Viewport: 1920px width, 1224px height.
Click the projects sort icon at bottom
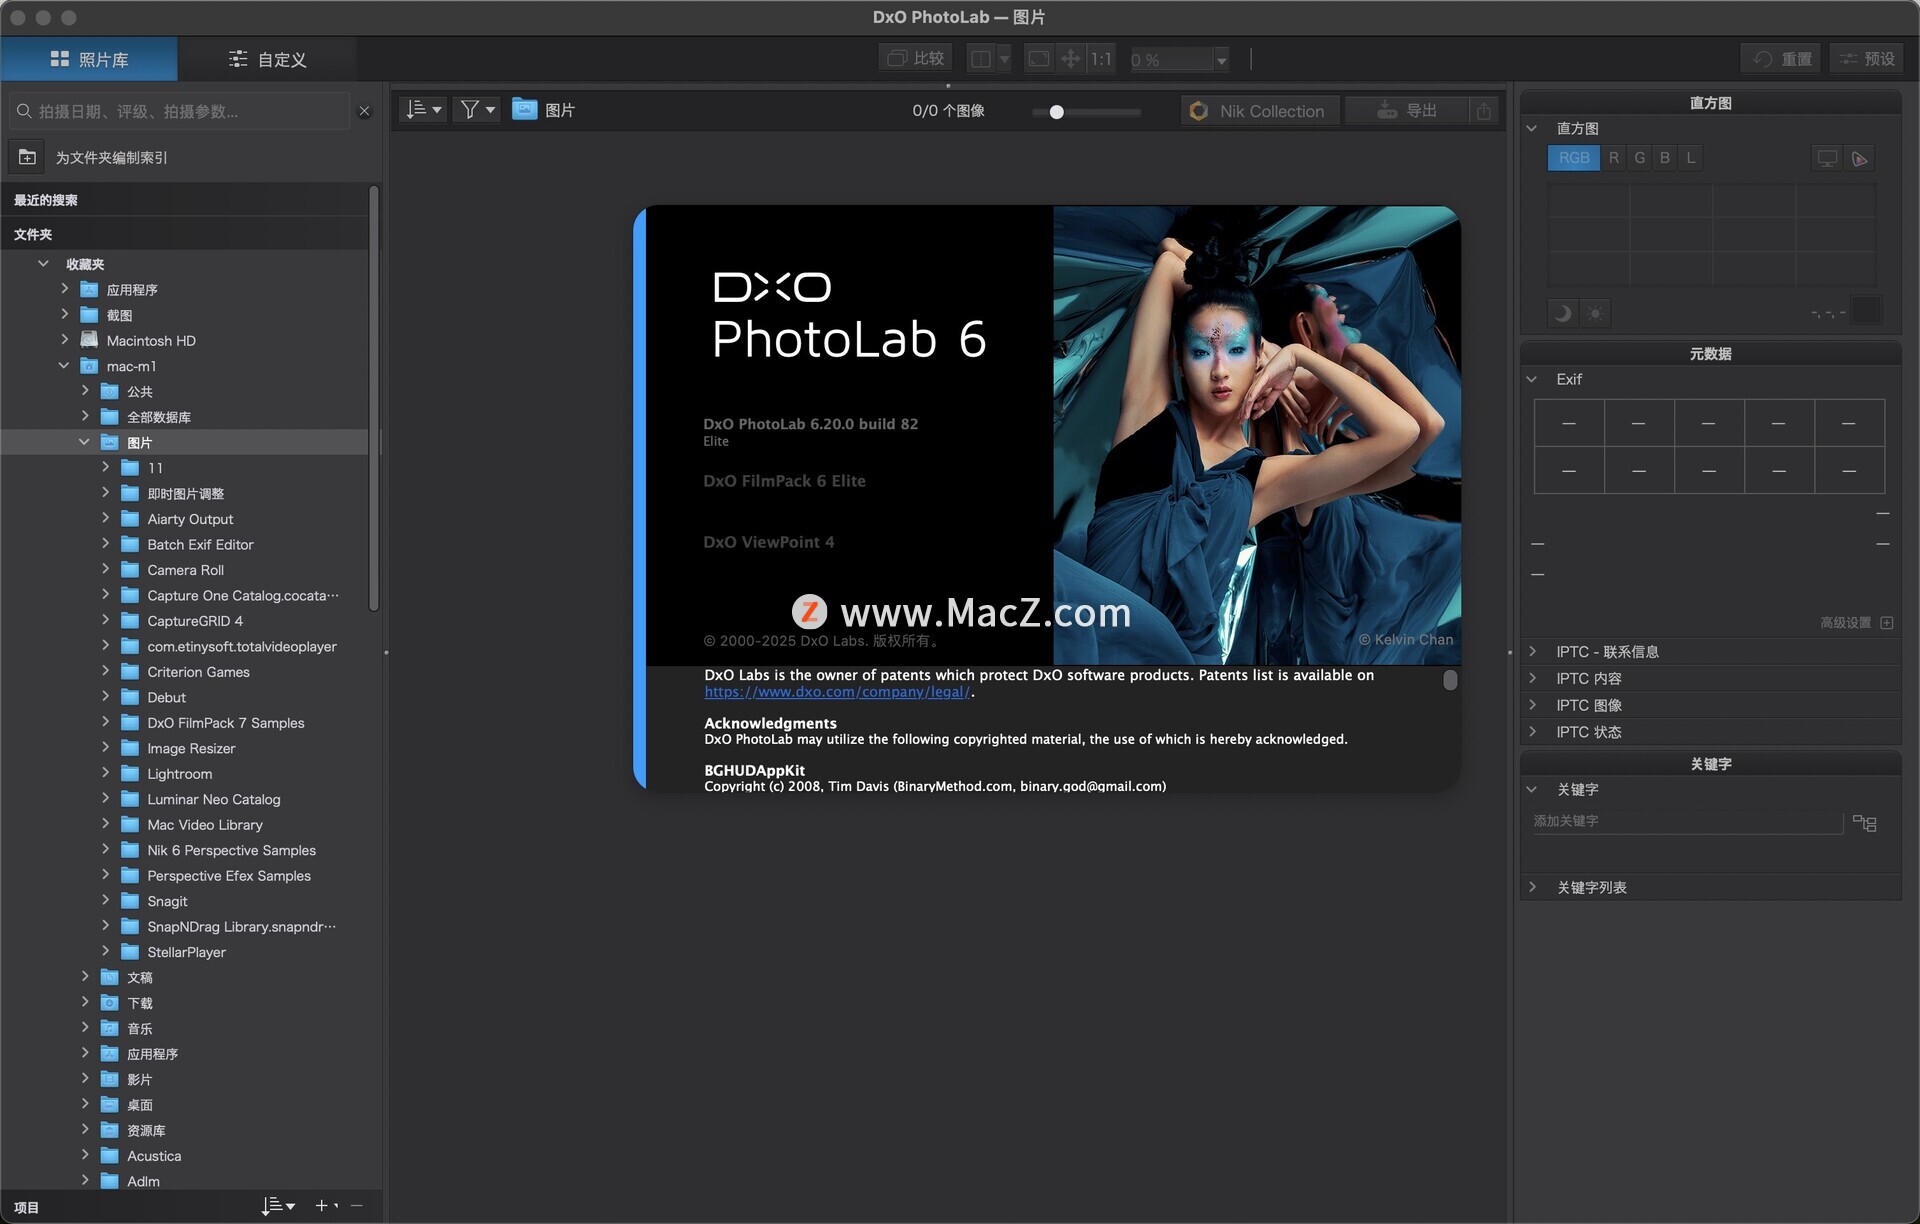click(277, 1206)
